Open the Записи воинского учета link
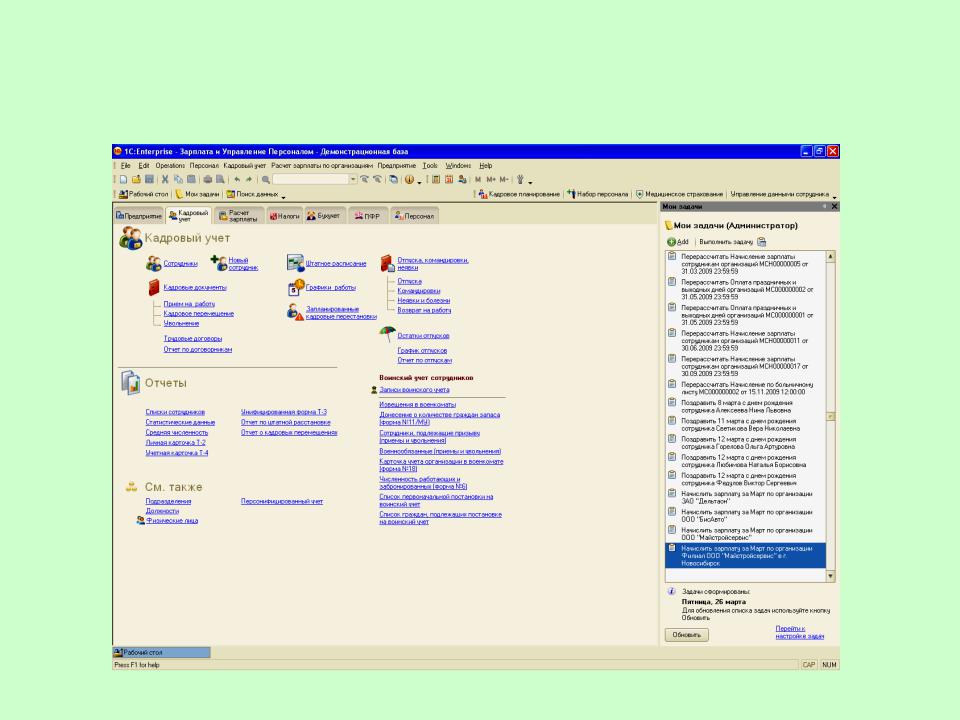960x720 pixels. click(414, 389)
